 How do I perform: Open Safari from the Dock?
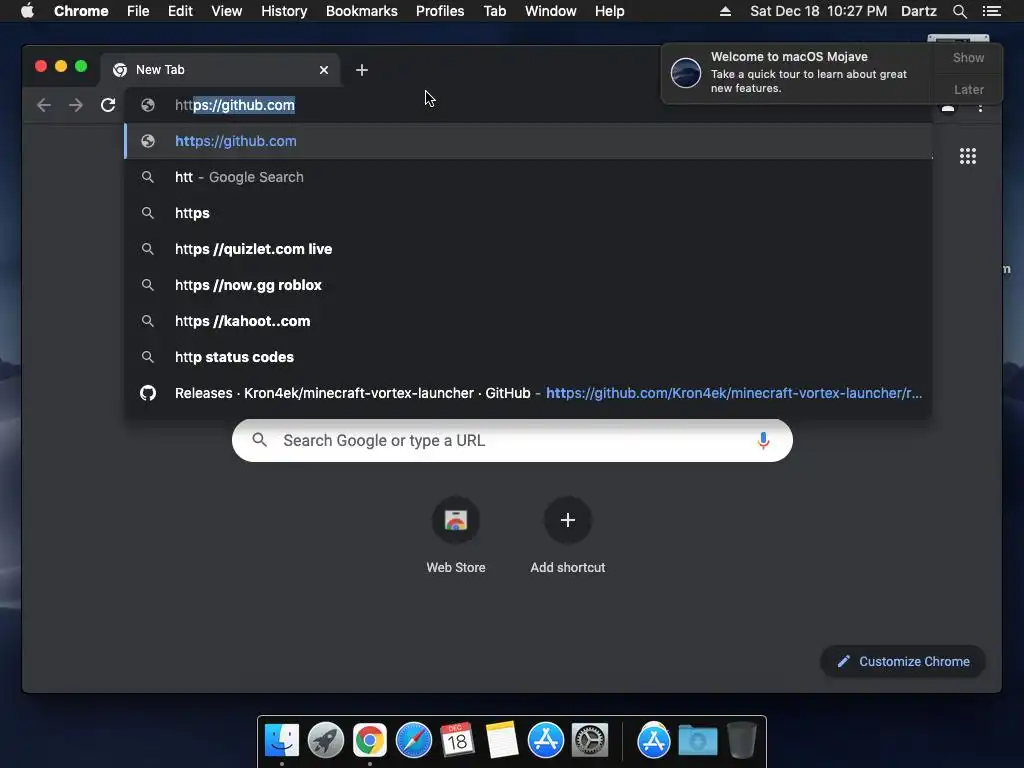tap(414, 741)
